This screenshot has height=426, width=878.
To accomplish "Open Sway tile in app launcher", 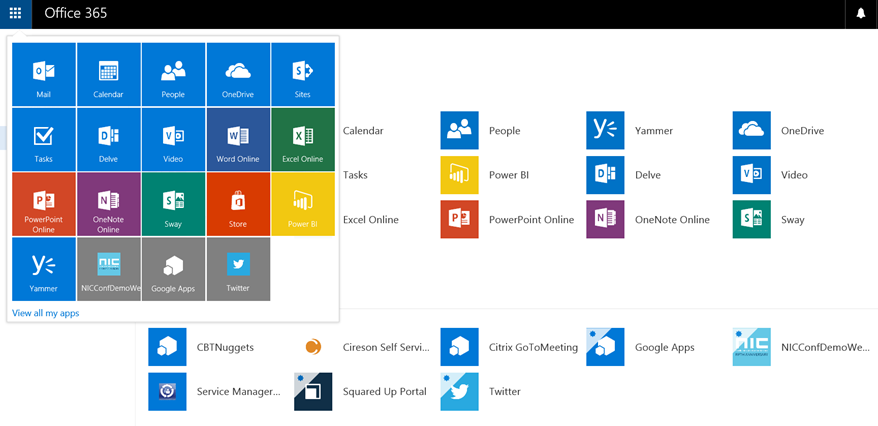I will 173,204.
